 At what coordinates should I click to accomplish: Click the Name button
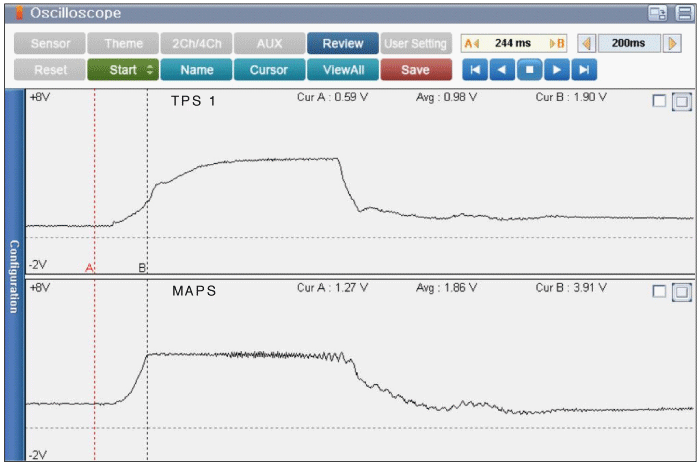[196, 70]
